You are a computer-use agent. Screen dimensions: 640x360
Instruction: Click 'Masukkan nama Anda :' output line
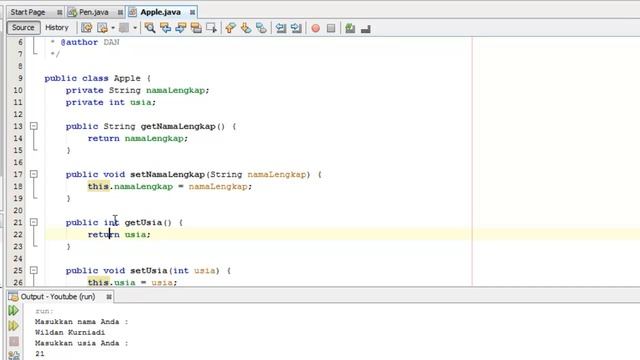[x=82, y=322]
